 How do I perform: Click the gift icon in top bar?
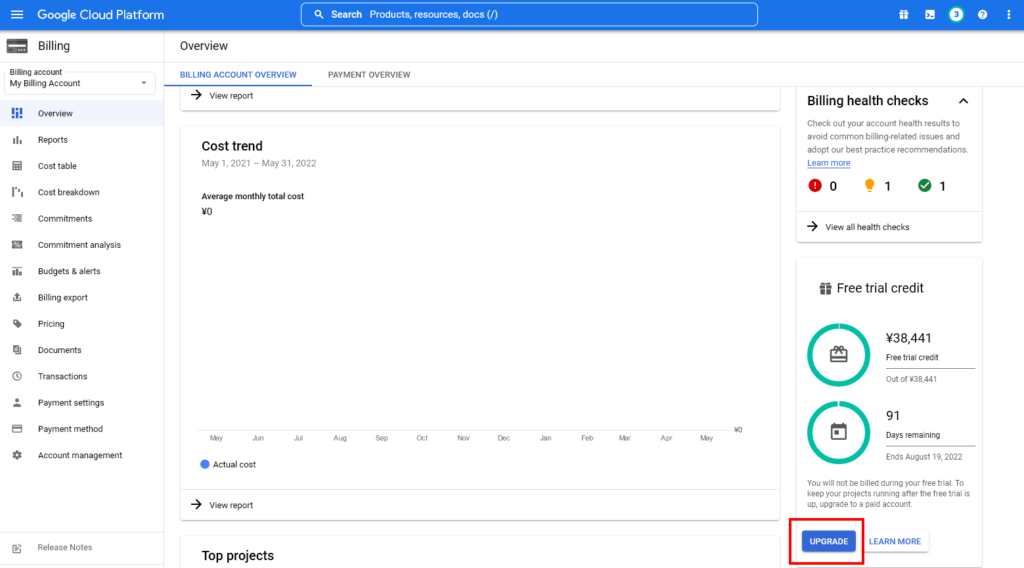coord(903,15)
